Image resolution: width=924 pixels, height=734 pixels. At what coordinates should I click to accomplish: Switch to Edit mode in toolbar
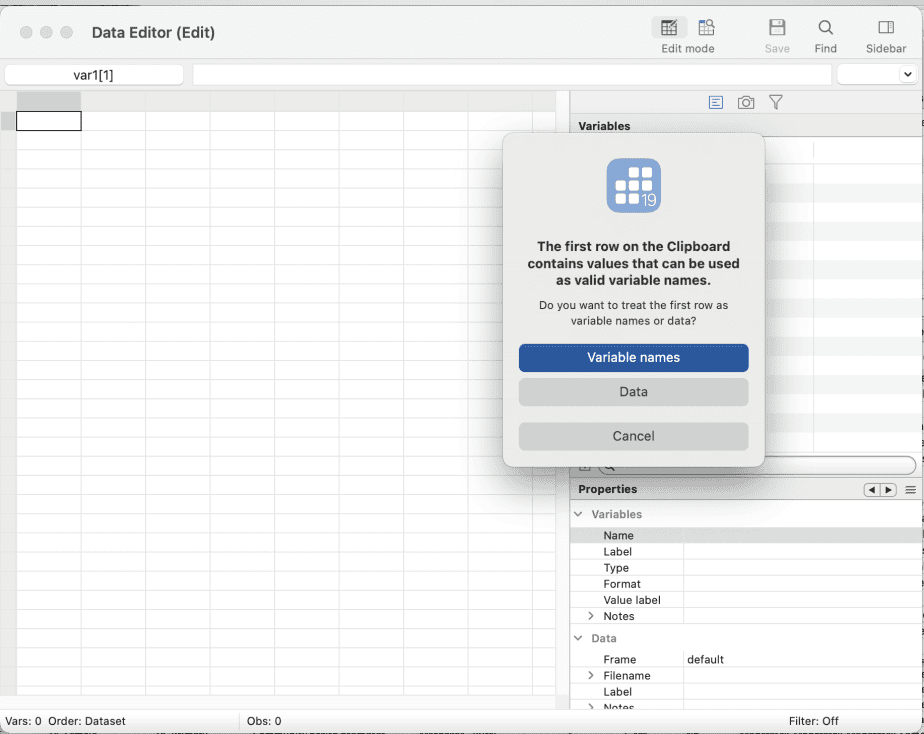pos(669,28)
